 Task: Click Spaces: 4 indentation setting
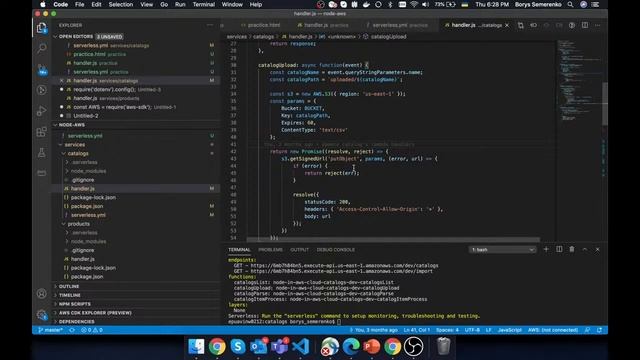(447, 330)
